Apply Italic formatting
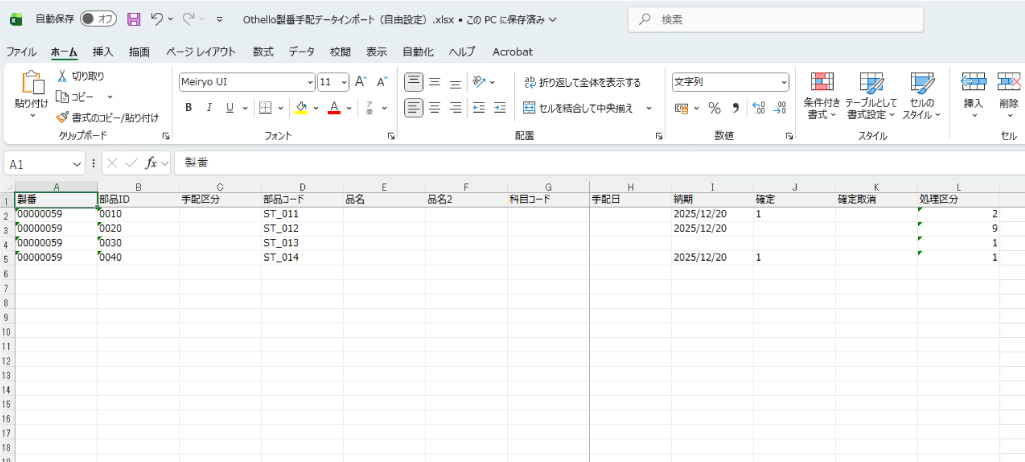The height and width of the screenshot is (462, 1025). (209, 108)
